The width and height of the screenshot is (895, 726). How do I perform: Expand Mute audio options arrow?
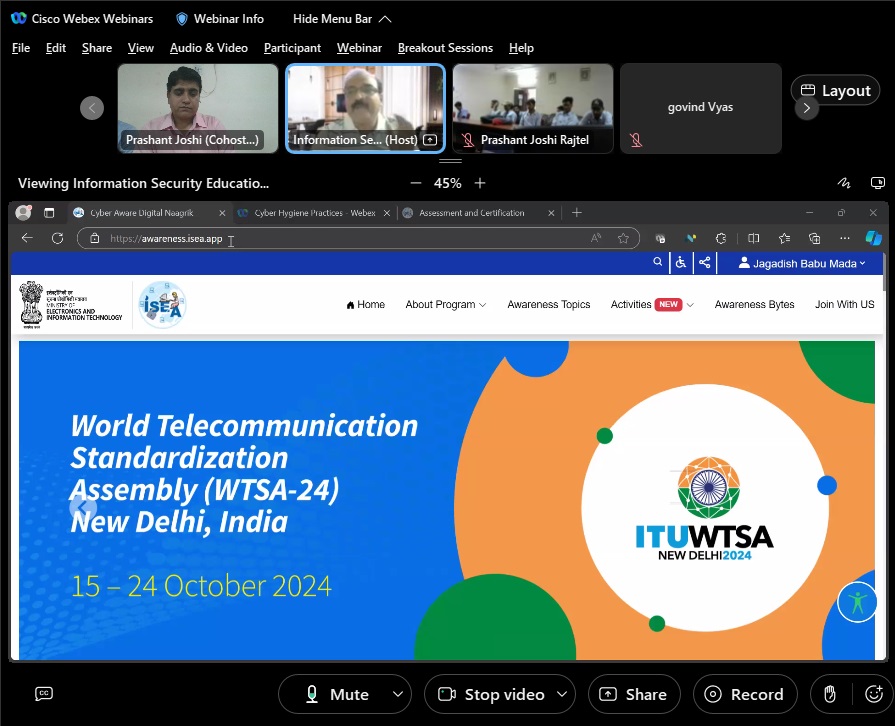point(398,694)
